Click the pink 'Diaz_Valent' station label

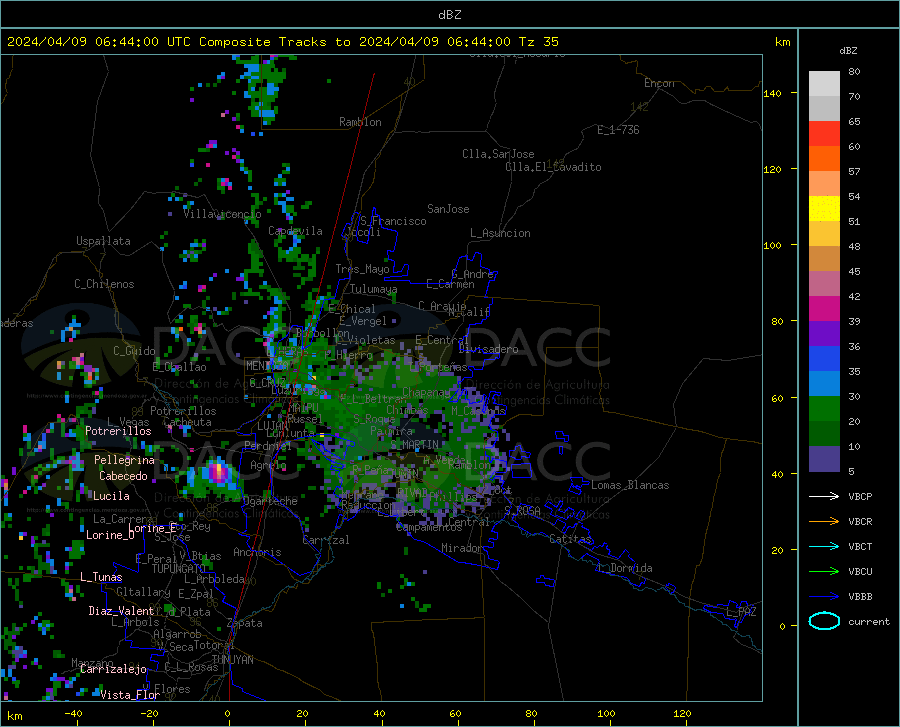pos(121,611)
